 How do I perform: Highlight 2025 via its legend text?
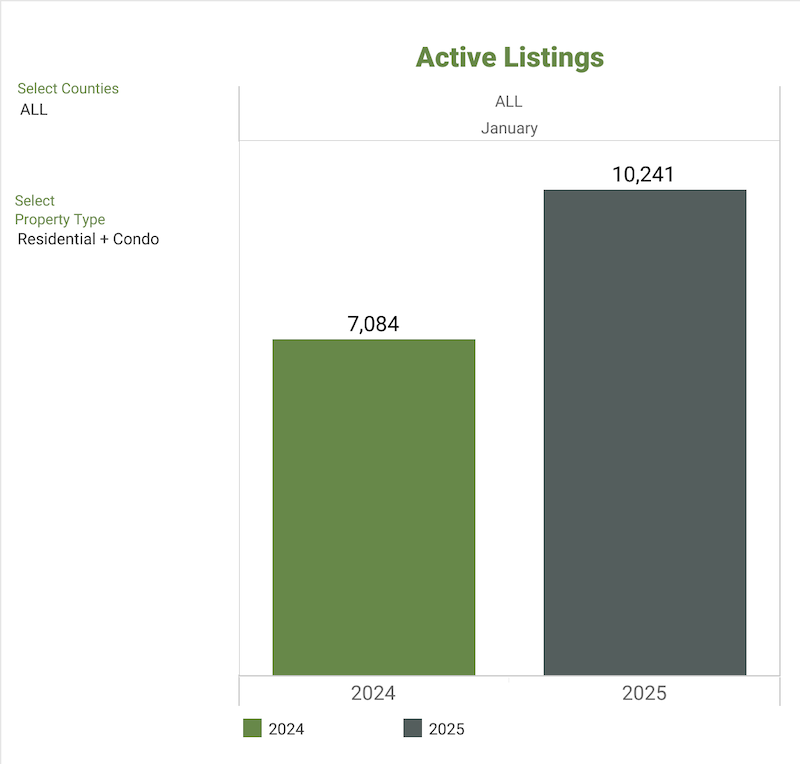click(x=446, y=729)
